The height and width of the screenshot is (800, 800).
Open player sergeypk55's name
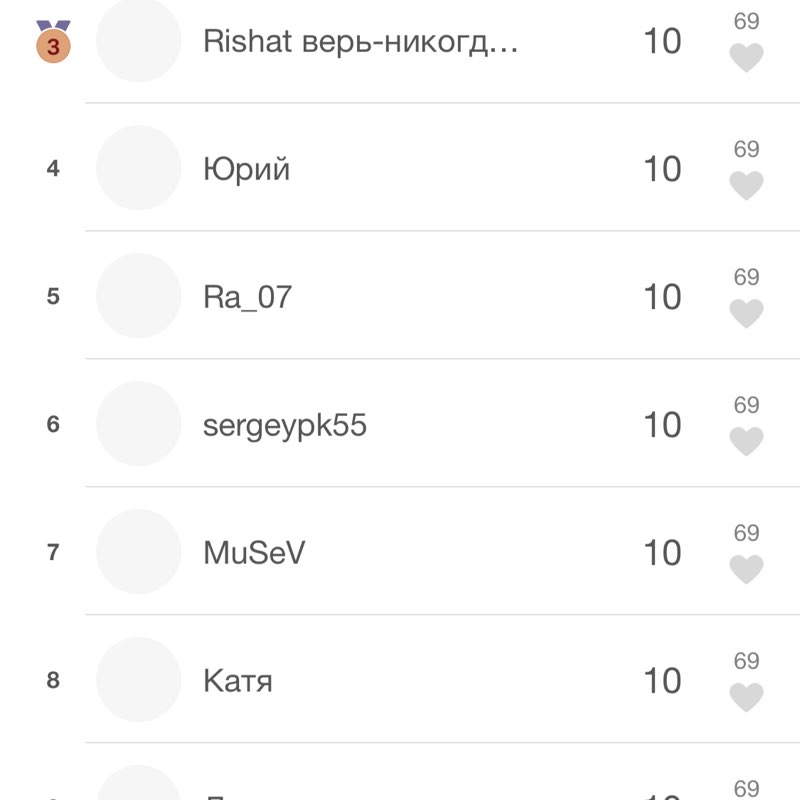click(285, 426)
